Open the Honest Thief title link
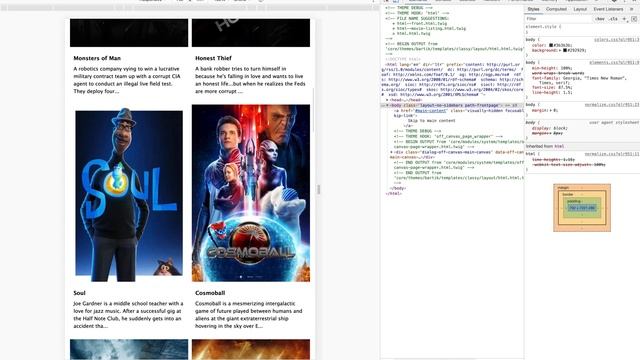 213,58
